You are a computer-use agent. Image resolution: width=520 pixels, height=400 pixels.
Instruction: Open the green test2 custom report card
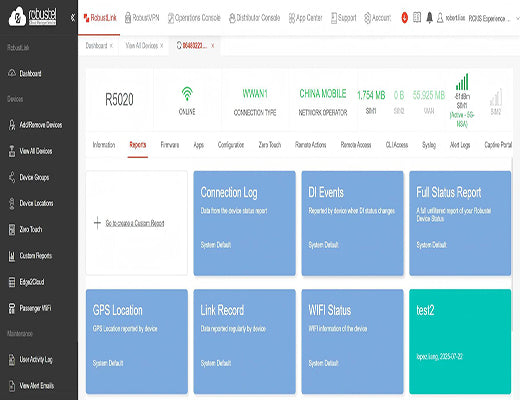460,342
